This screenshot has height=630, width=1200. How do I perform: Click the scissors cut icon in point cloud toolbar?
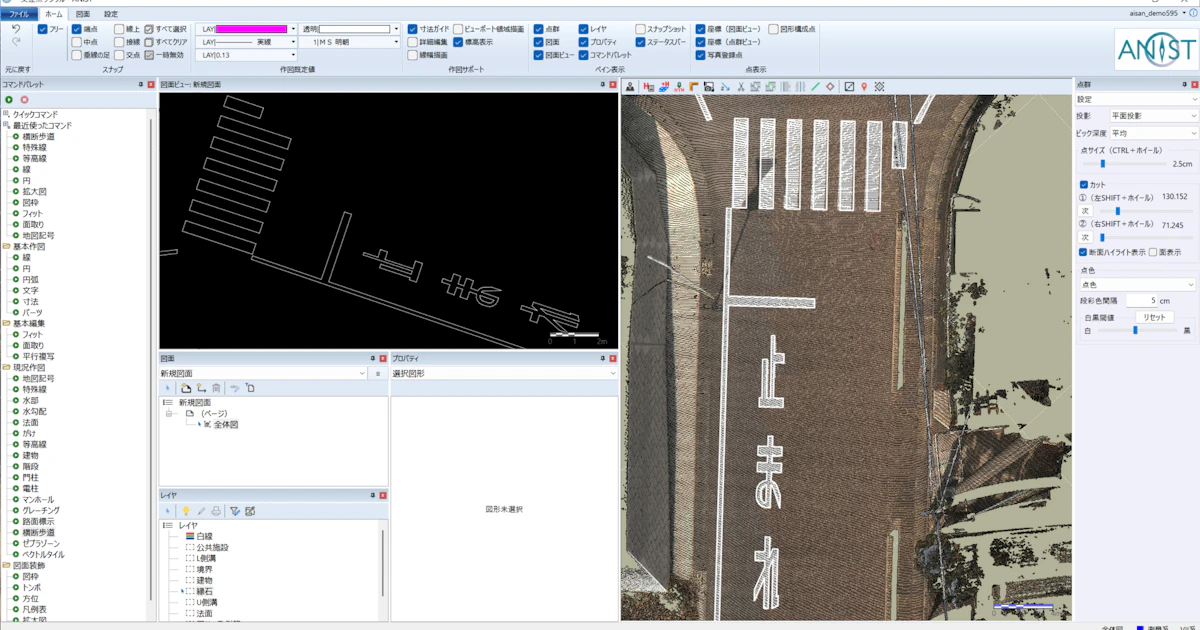[741, 87]
